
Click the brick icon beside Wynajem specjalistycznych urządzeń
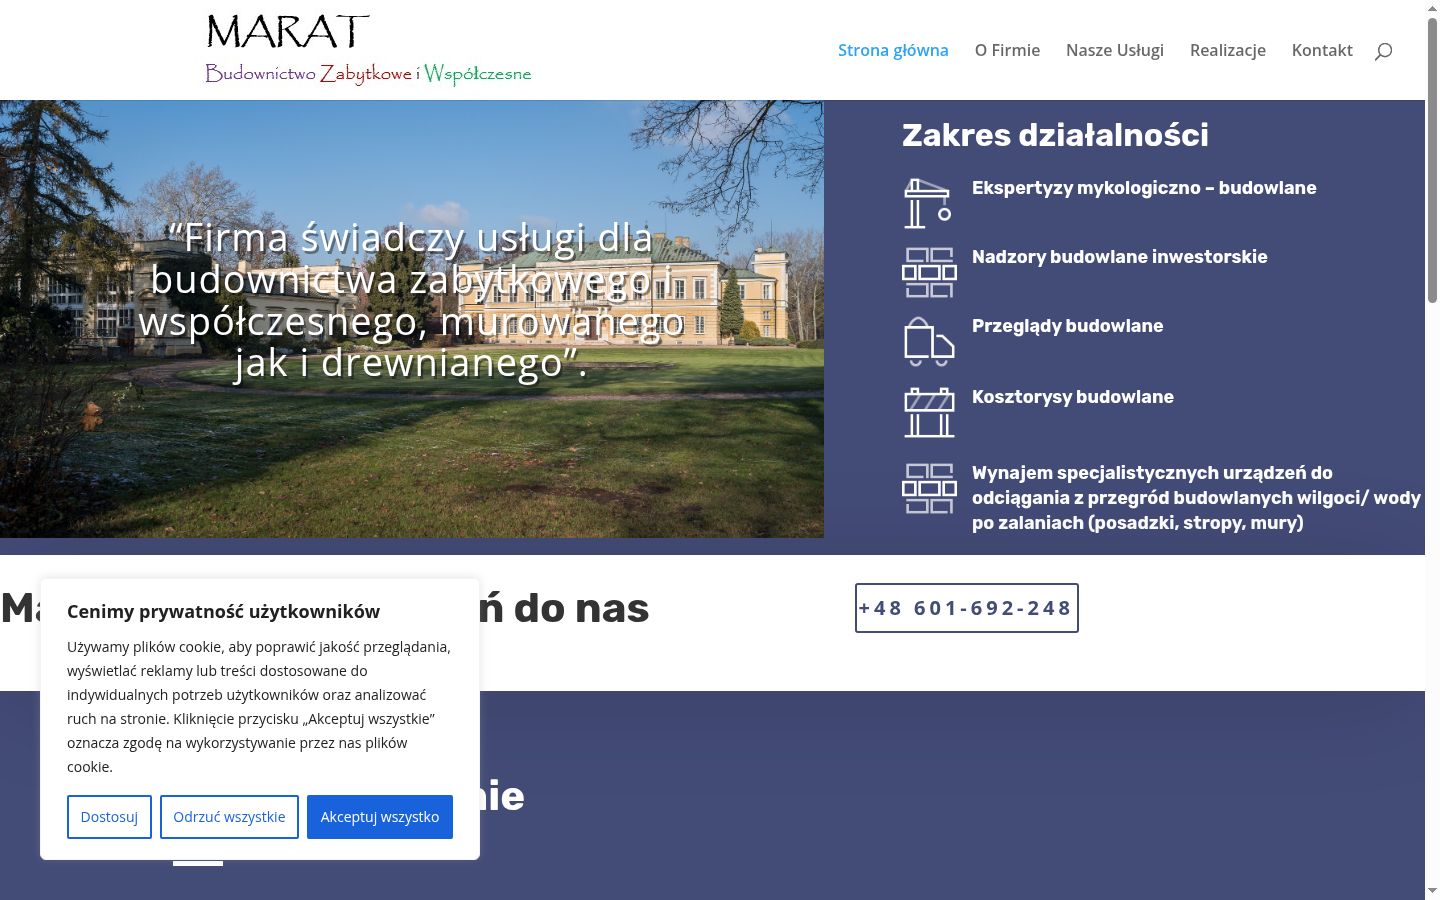929,488
